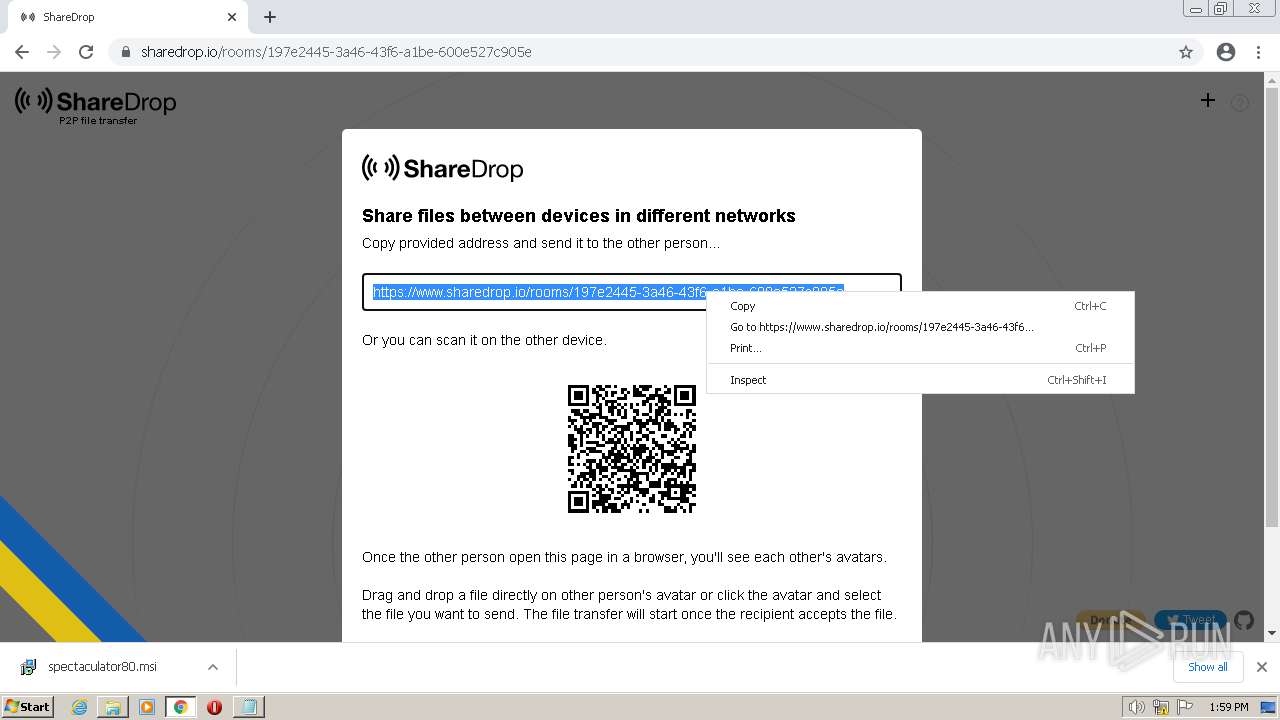Screen dimensions: 1280x720
Task: Open the Chrome three-dot menu
Action: pyautogui.click(x=1258, y=52)
